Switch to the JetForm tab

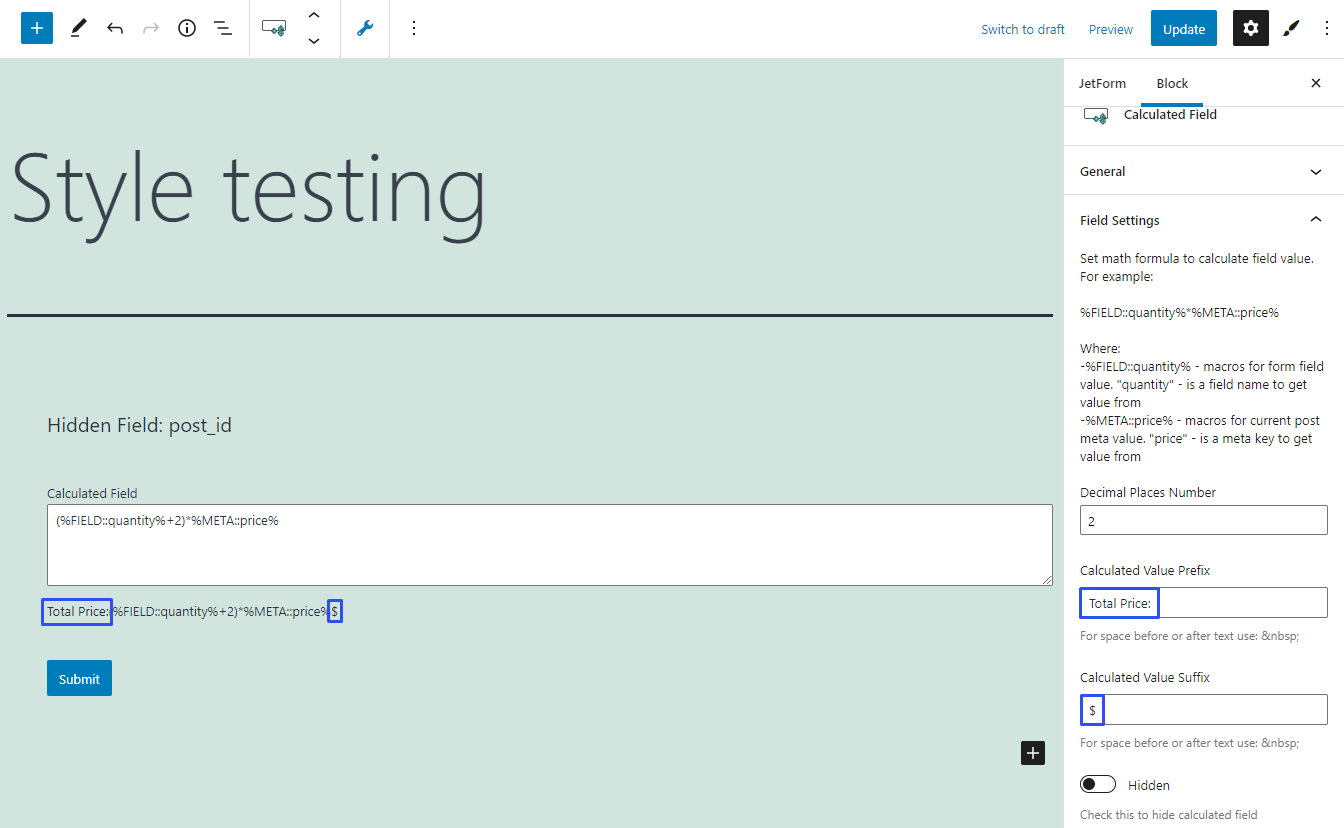1102,83
